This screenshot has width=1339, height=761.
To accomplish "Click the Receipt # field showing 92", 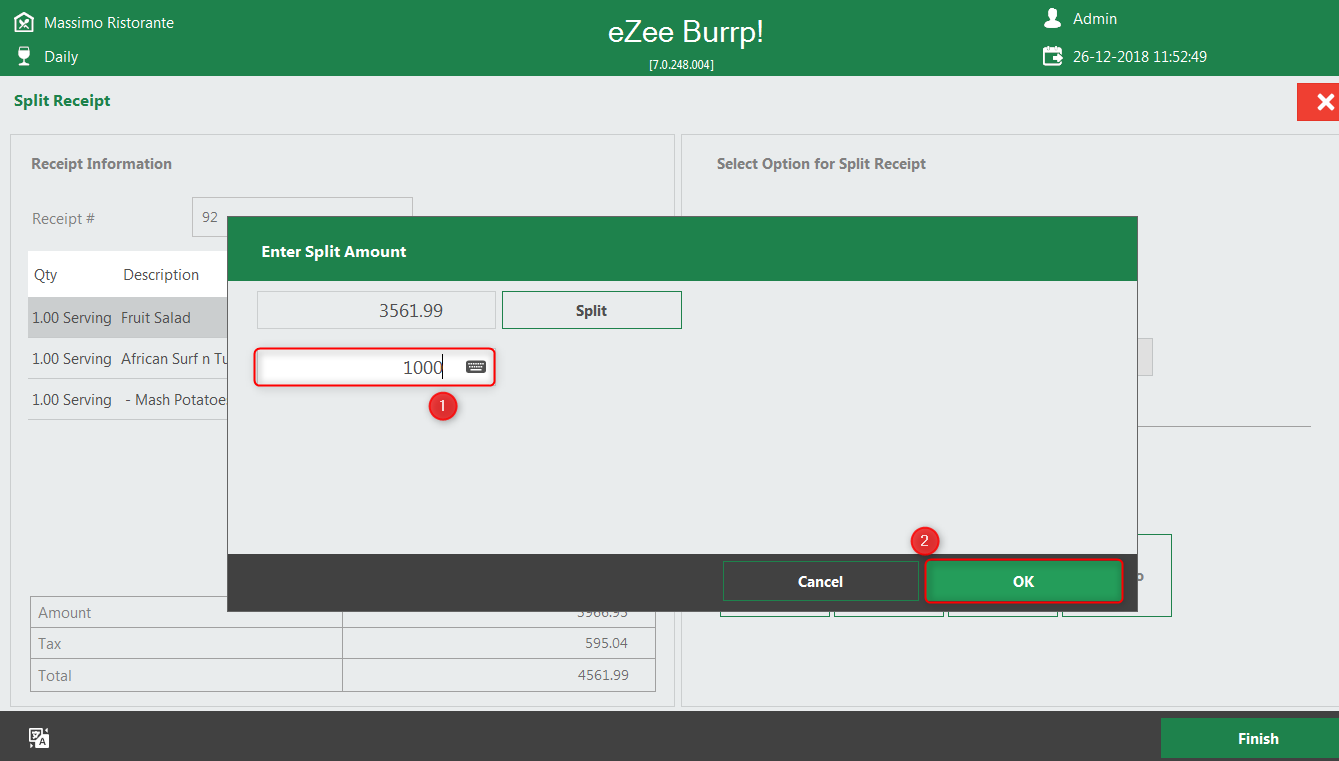I will 302,217.
